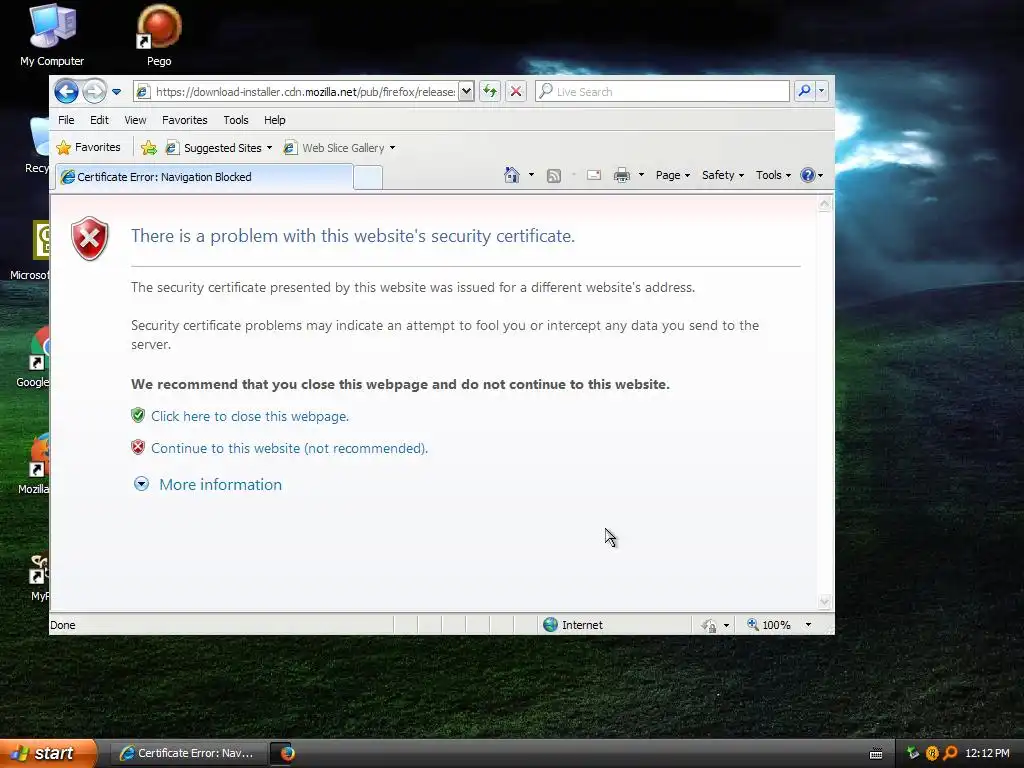Open My Computer desktop icon
The height and width of the screenshot is (768, 1024).
pyautogui.click(x=52, y=36)
